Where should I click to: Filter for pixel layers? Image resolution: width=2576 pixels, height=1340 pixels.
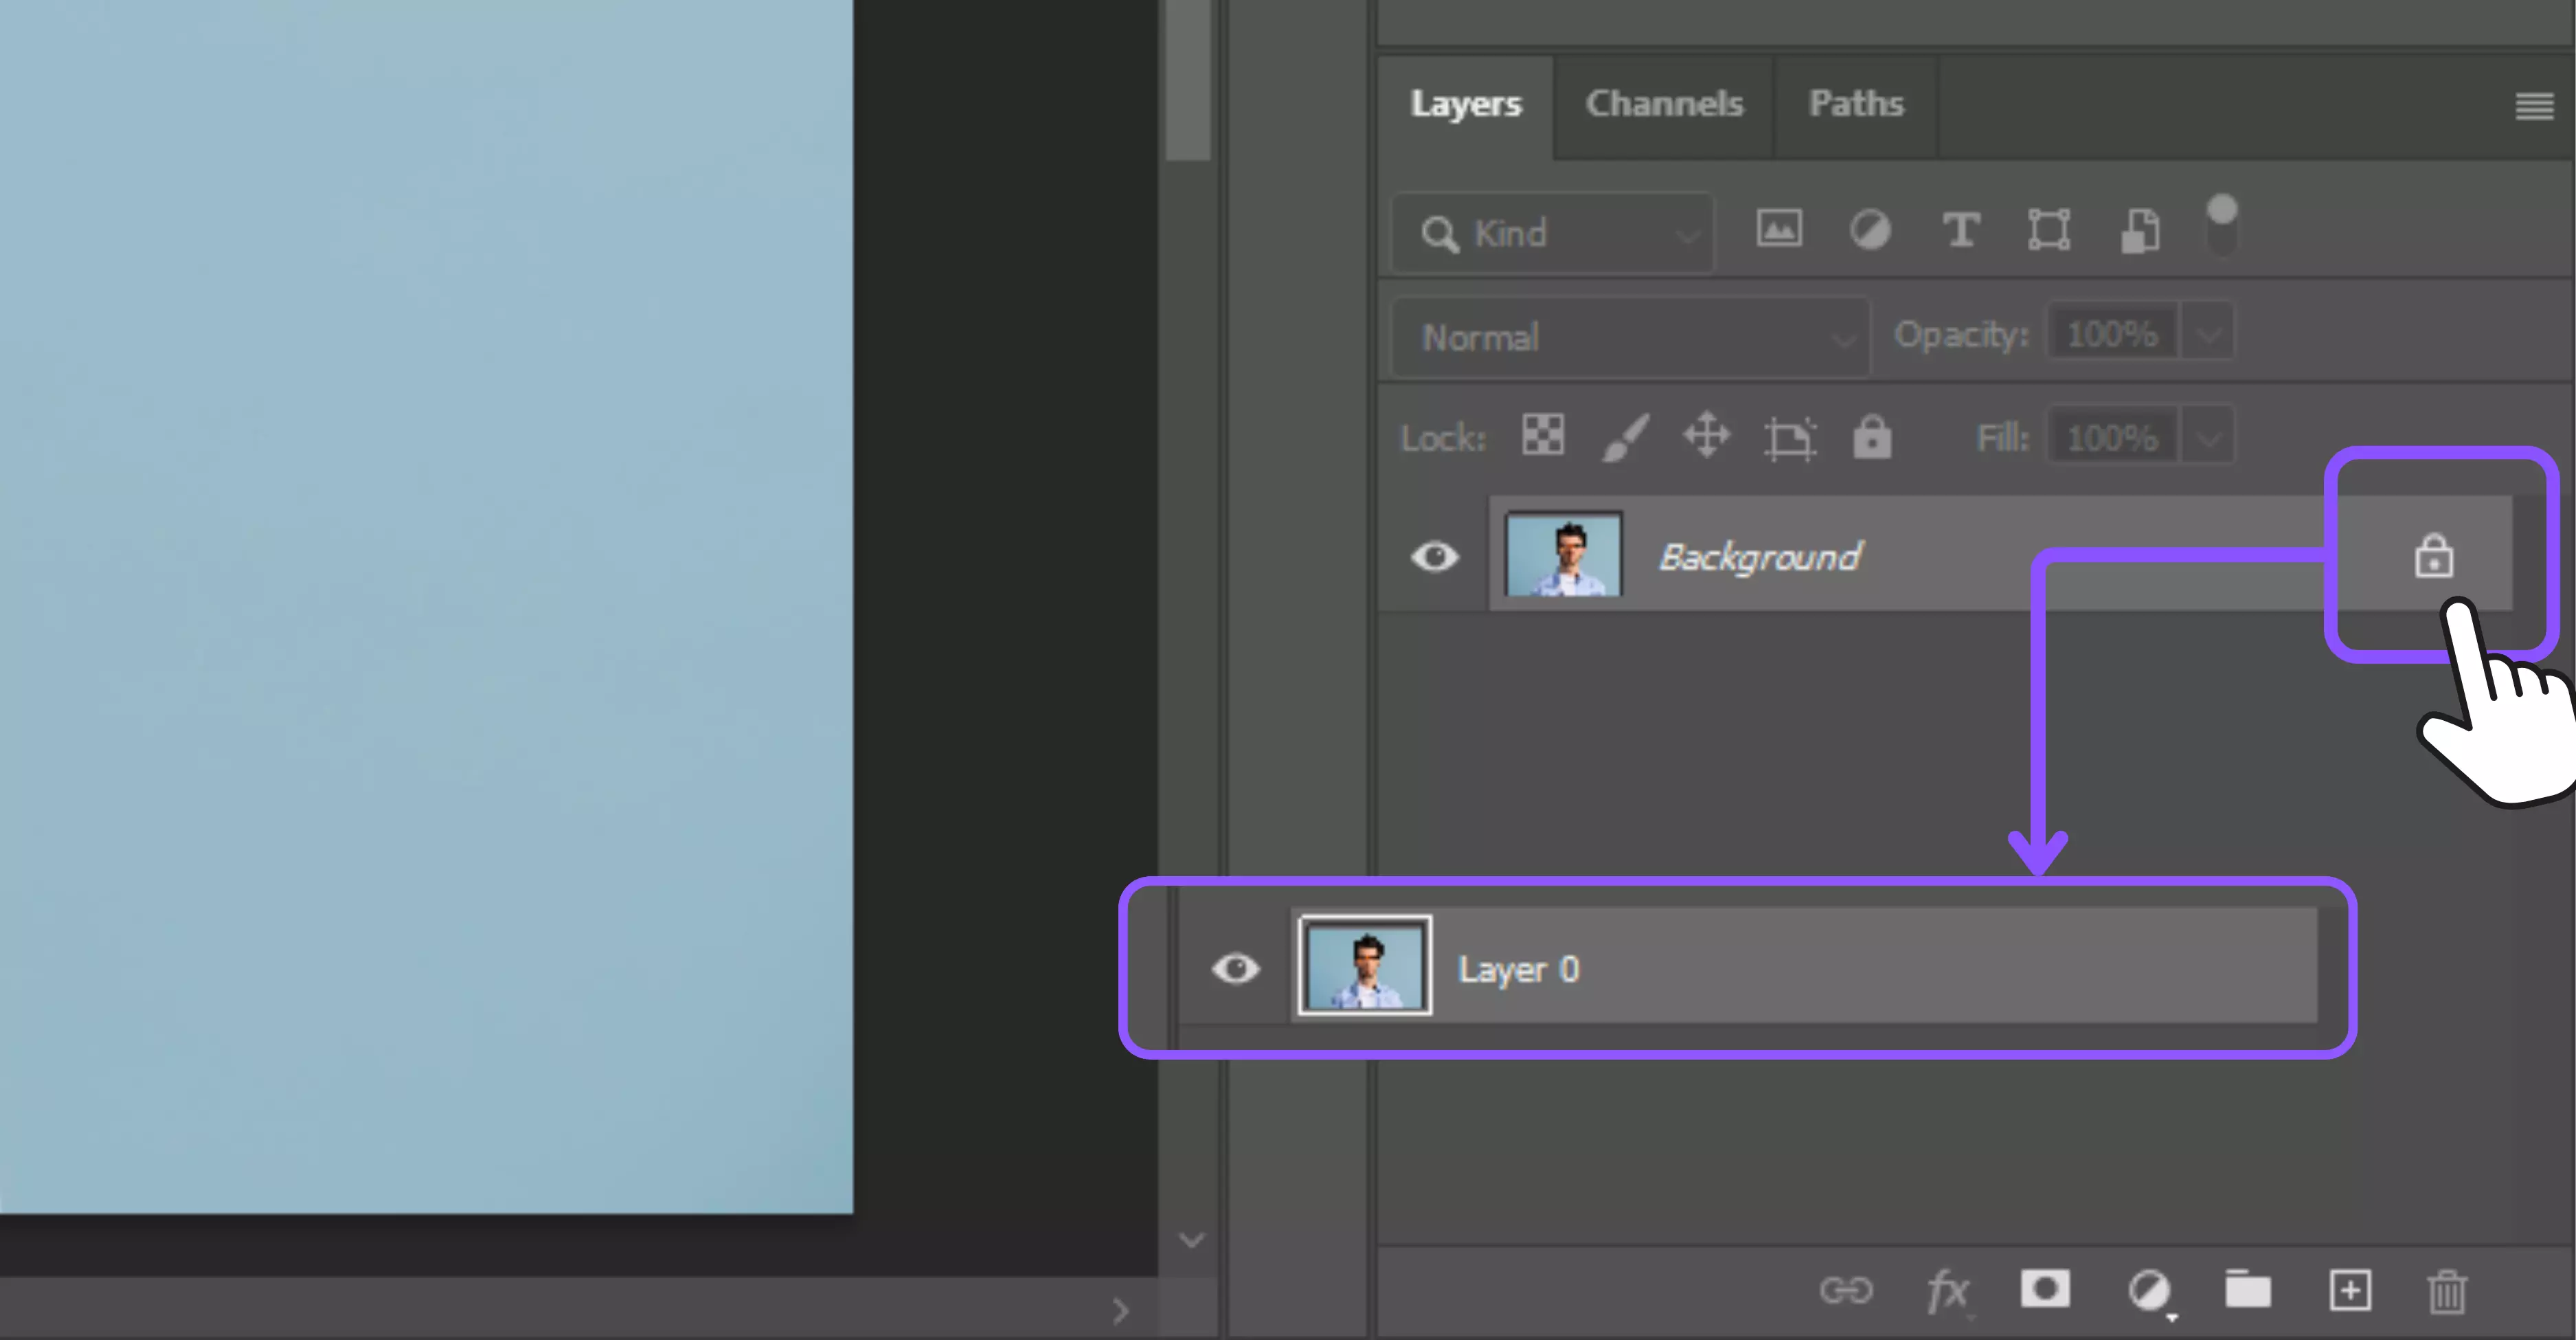click(1779, 229)
